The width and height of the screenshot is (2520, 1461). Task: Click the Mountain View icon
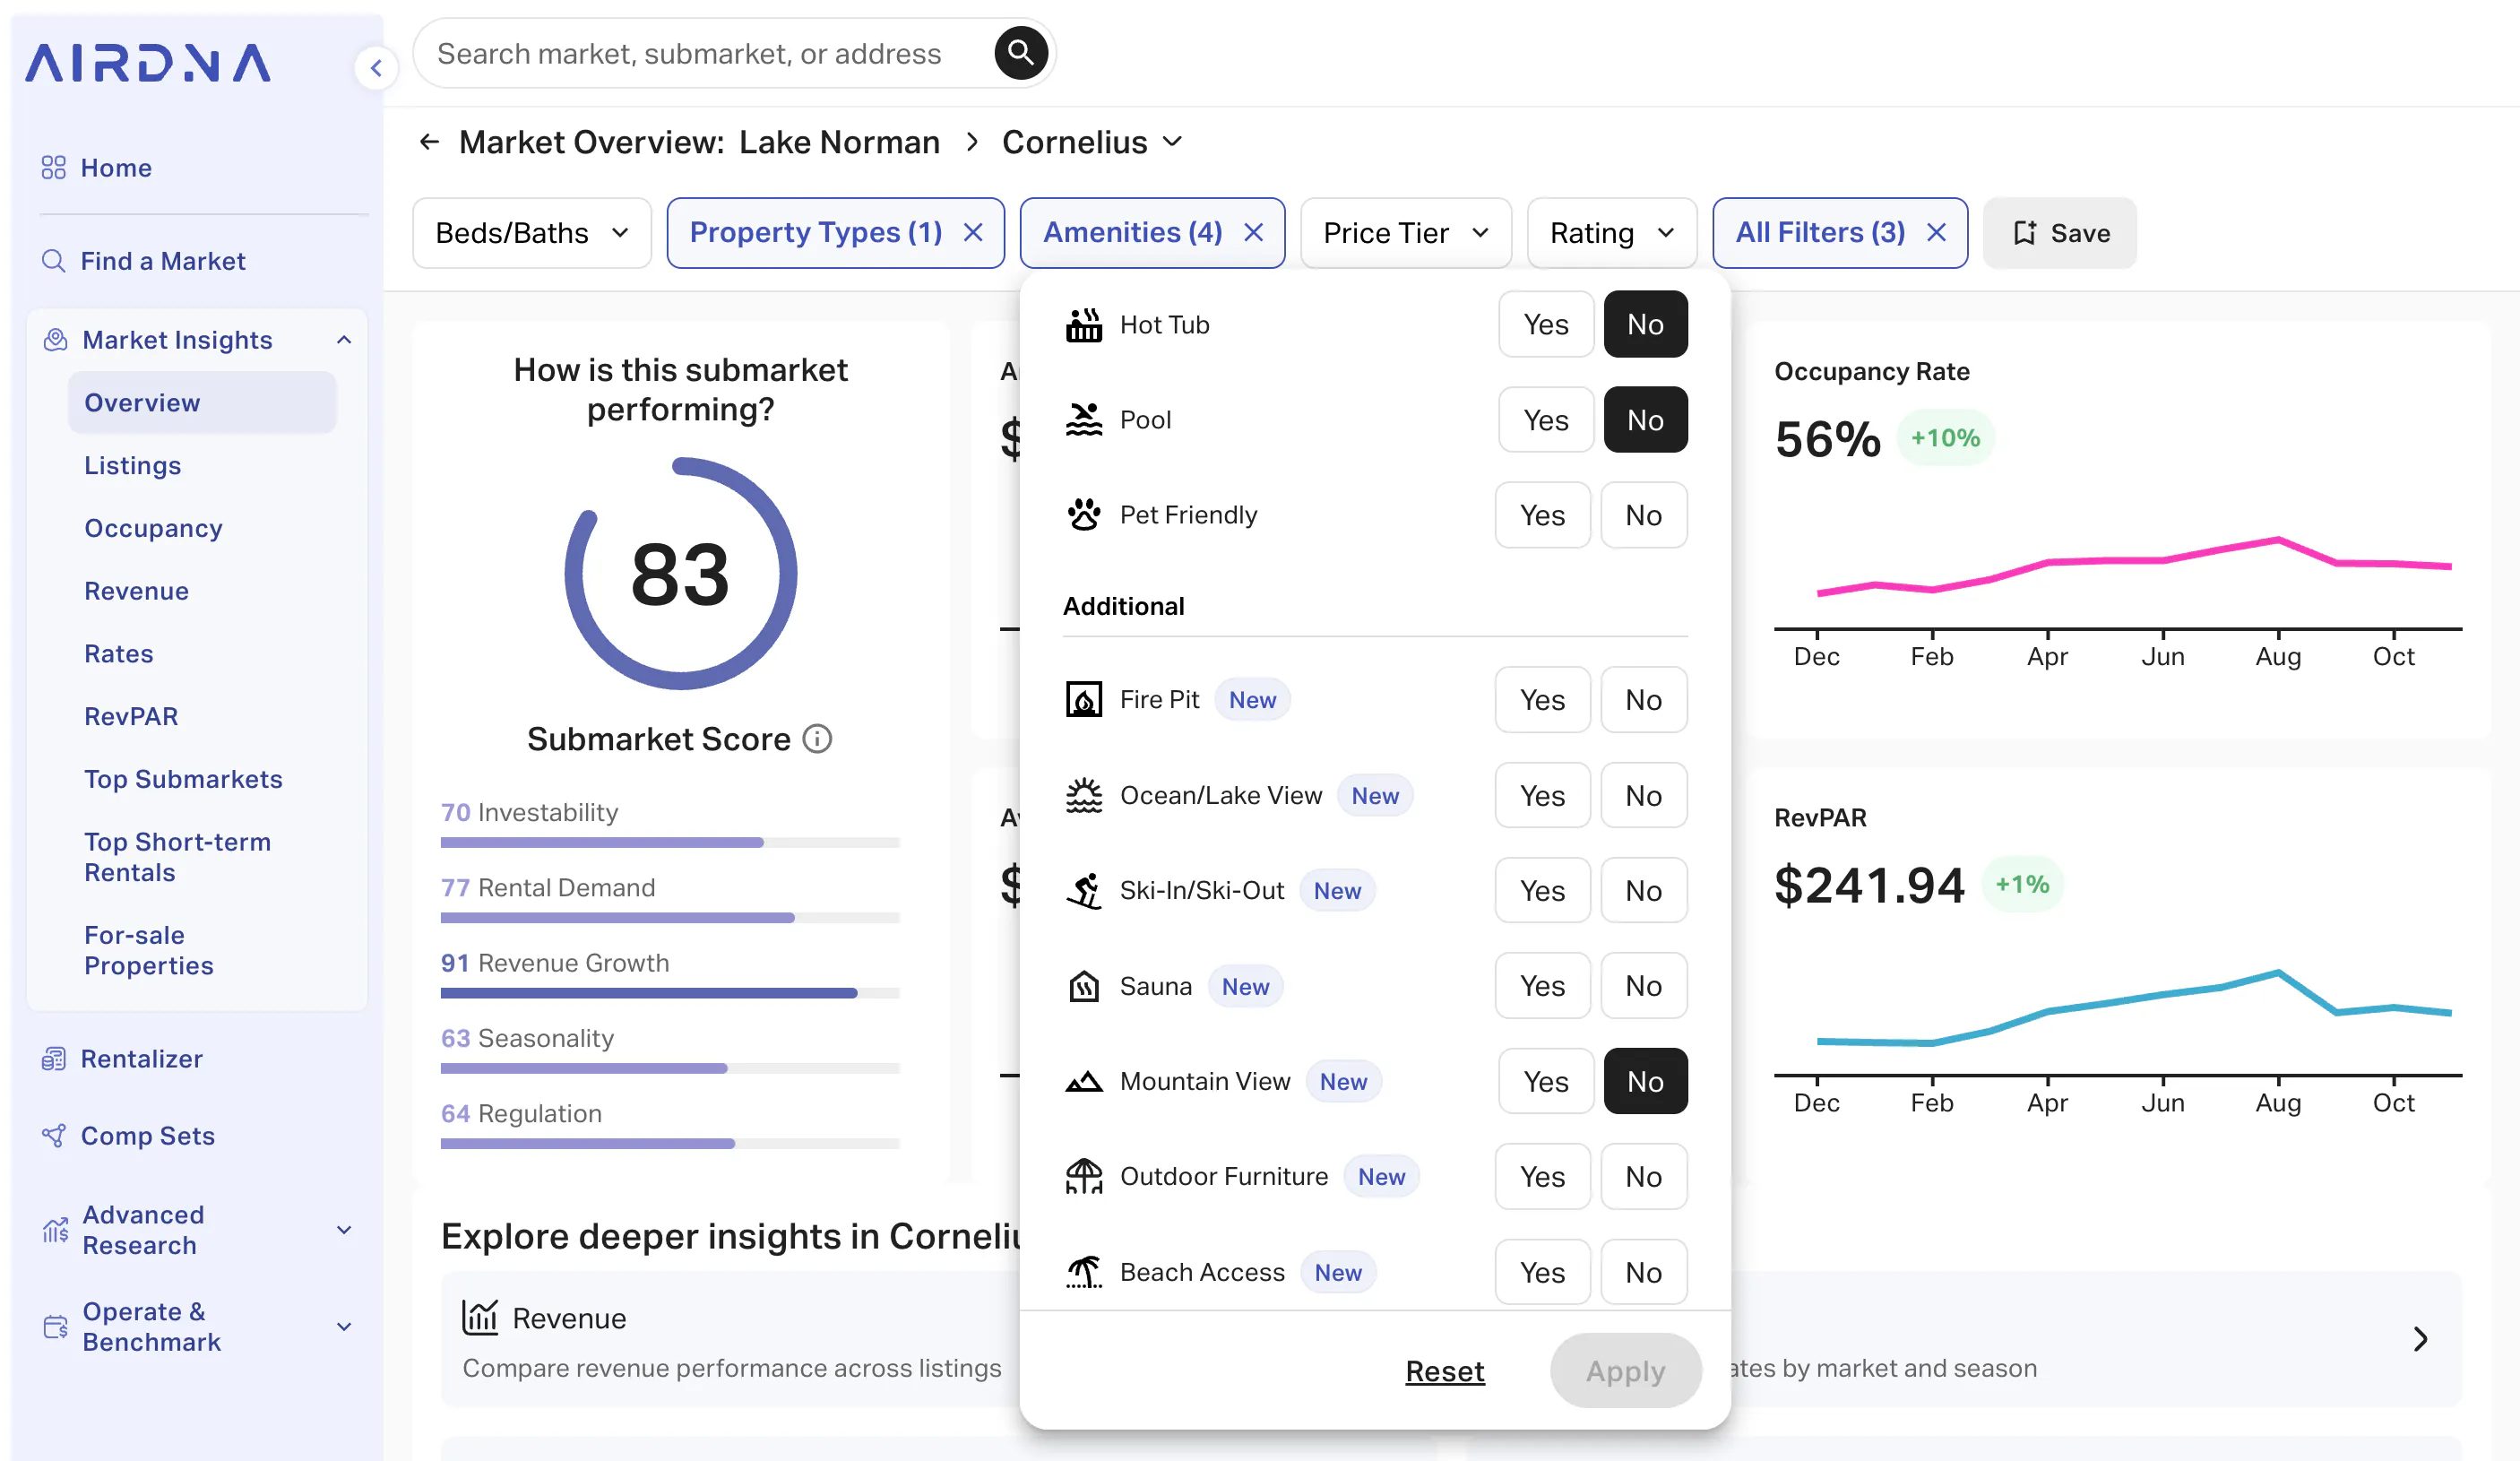click(x=1084, y=1082)
